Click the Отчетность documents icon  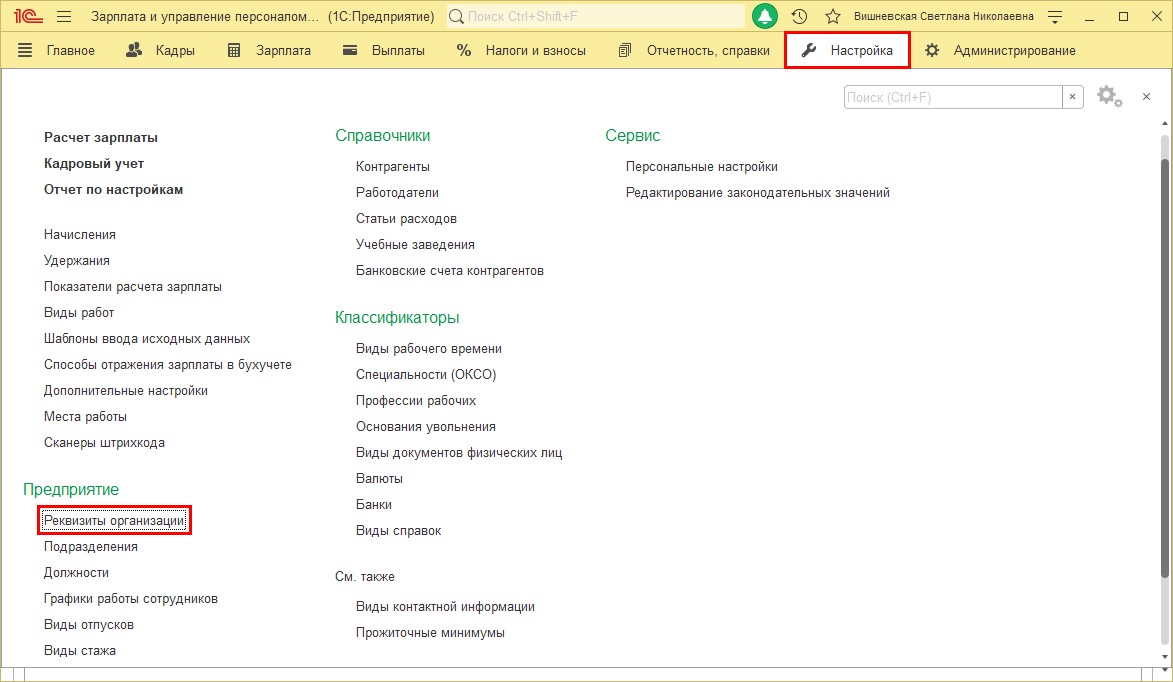coord(625,50)
